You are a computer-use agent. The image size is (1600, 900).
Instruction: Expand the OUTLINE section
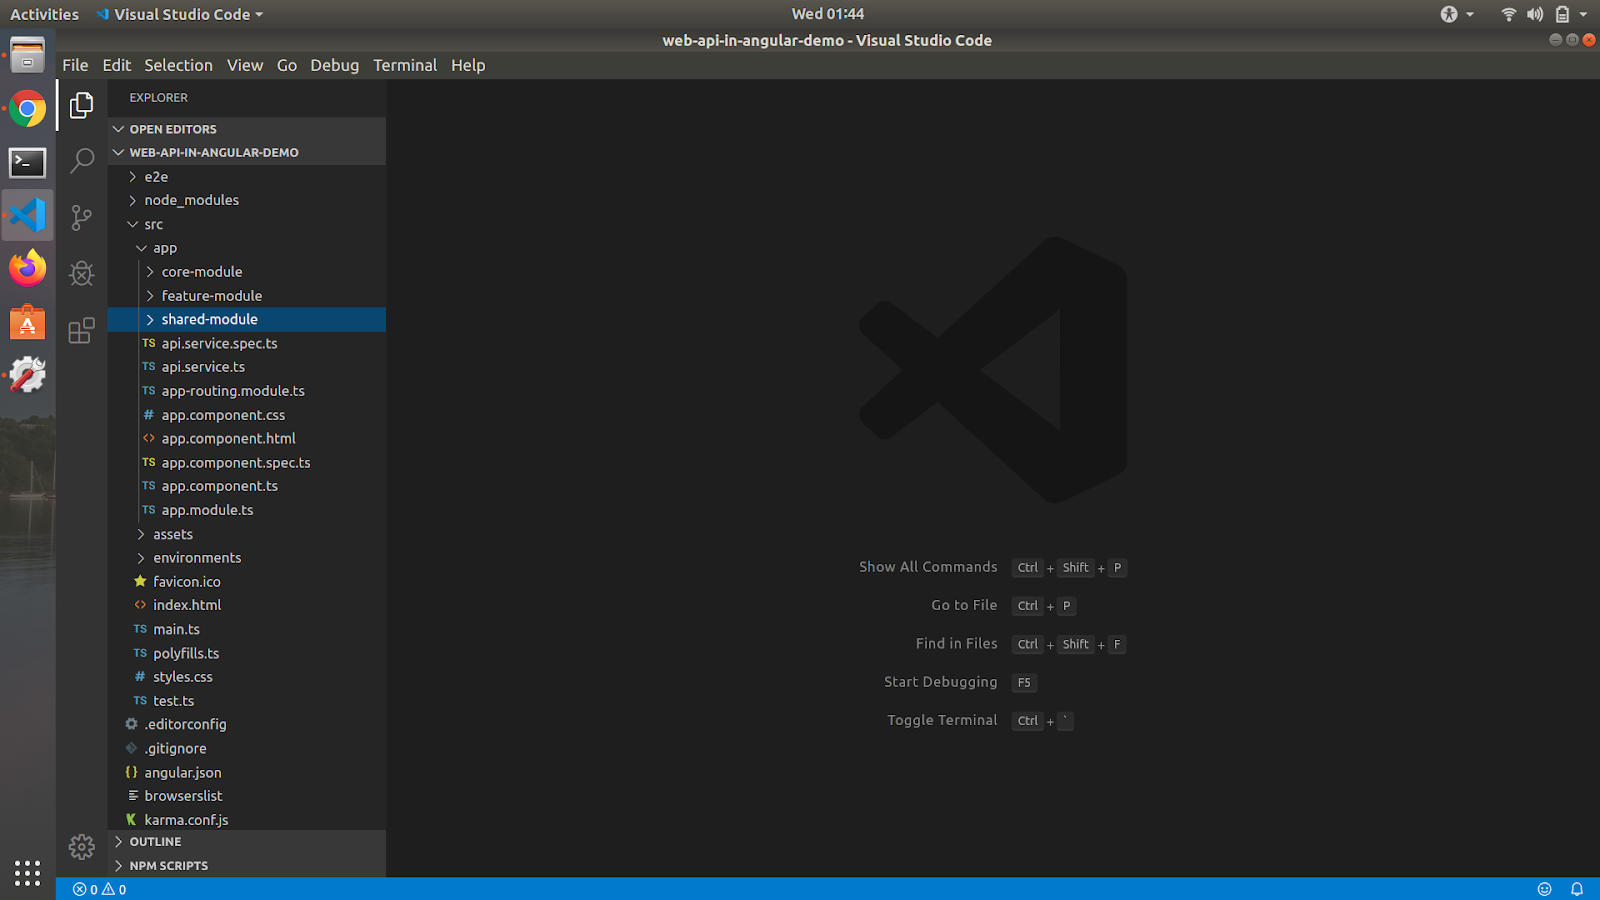coord(247,842)
